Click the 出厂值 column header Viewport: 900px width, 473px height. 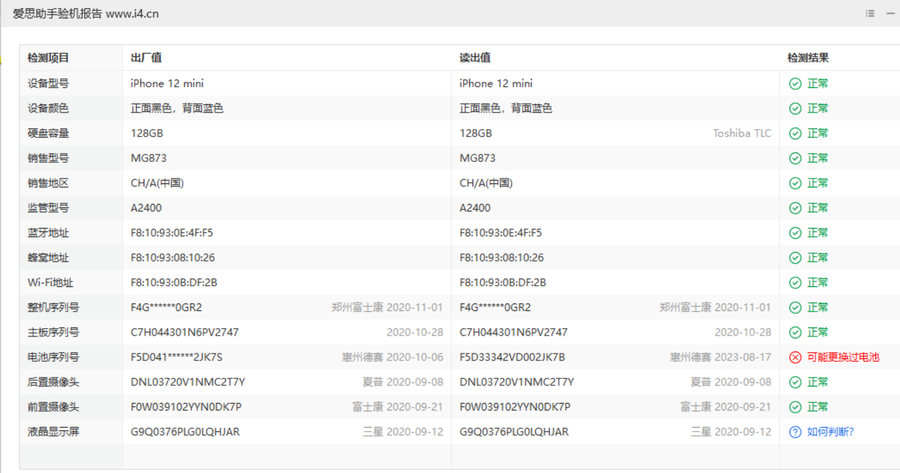pos(146,58)
